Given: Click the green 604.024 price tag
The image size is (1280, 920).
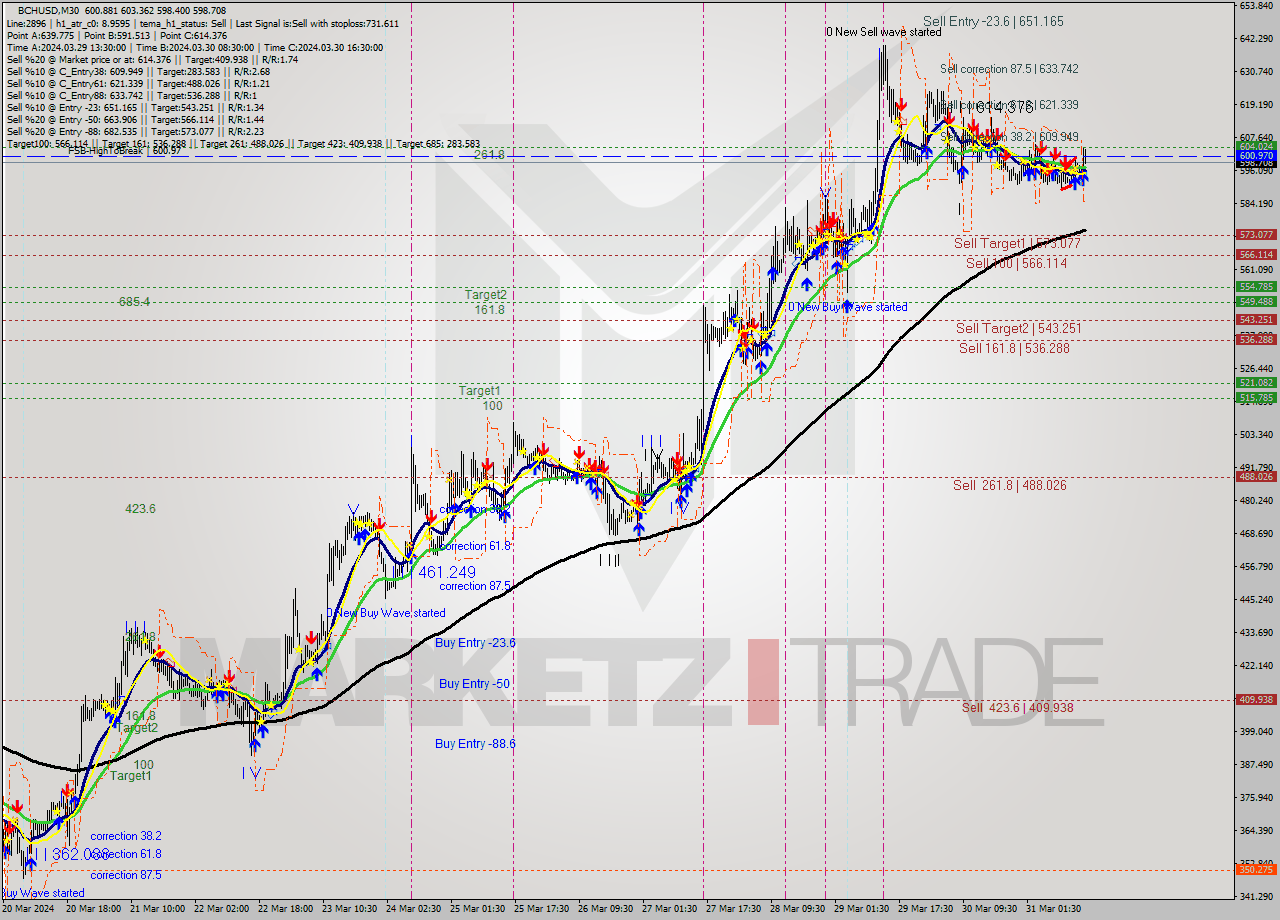Looking at the screenshot, I should pyautogui.click(x=1256, y=146).
